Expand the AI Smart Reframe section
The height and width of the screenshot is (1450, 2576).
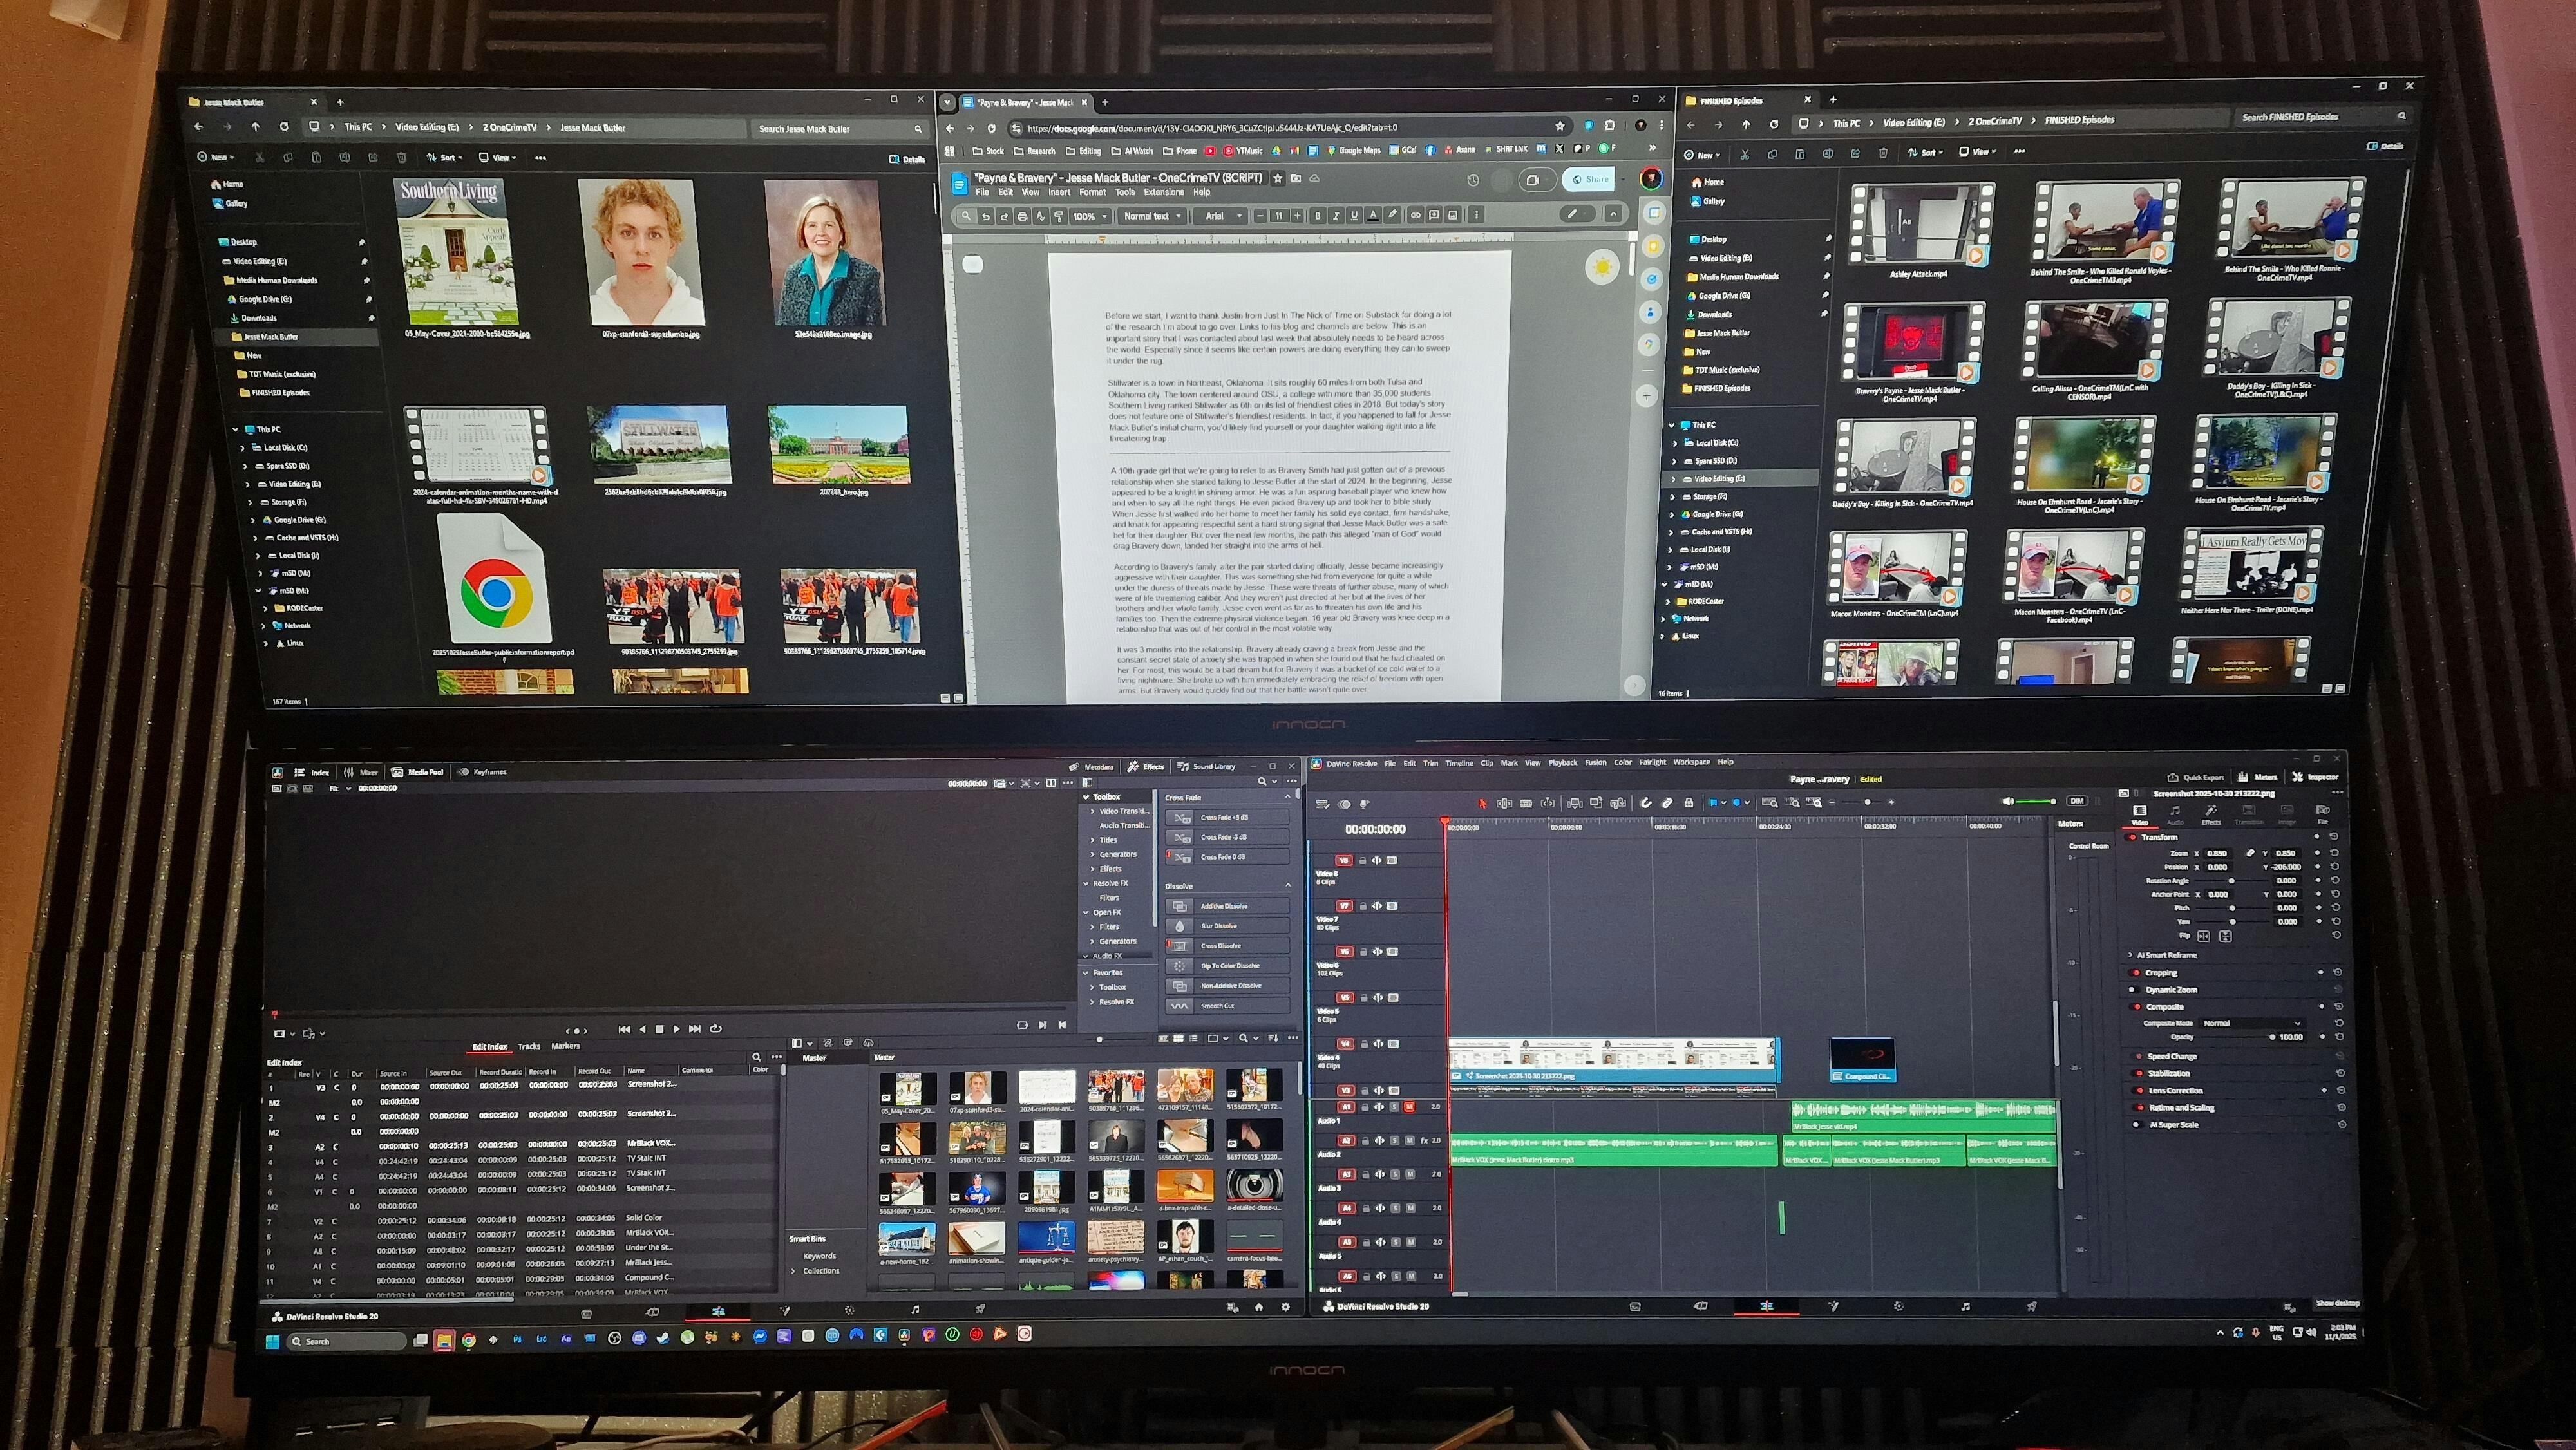pyautogui.click(x=2131, y=955)
